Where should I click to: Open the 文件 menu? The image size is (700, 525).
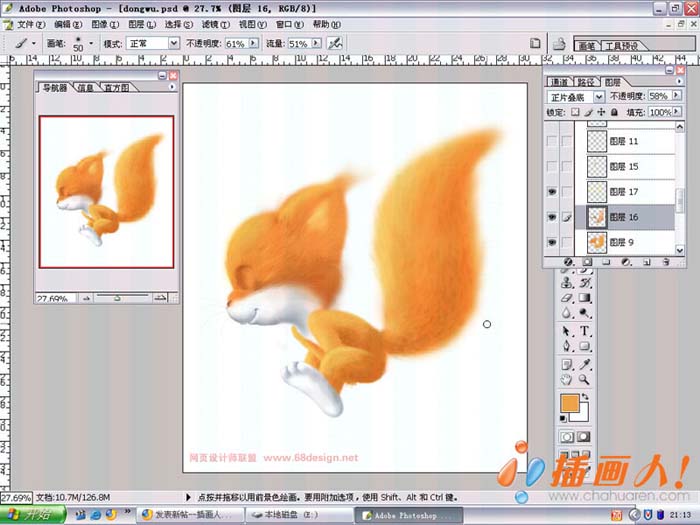(31, 24)
